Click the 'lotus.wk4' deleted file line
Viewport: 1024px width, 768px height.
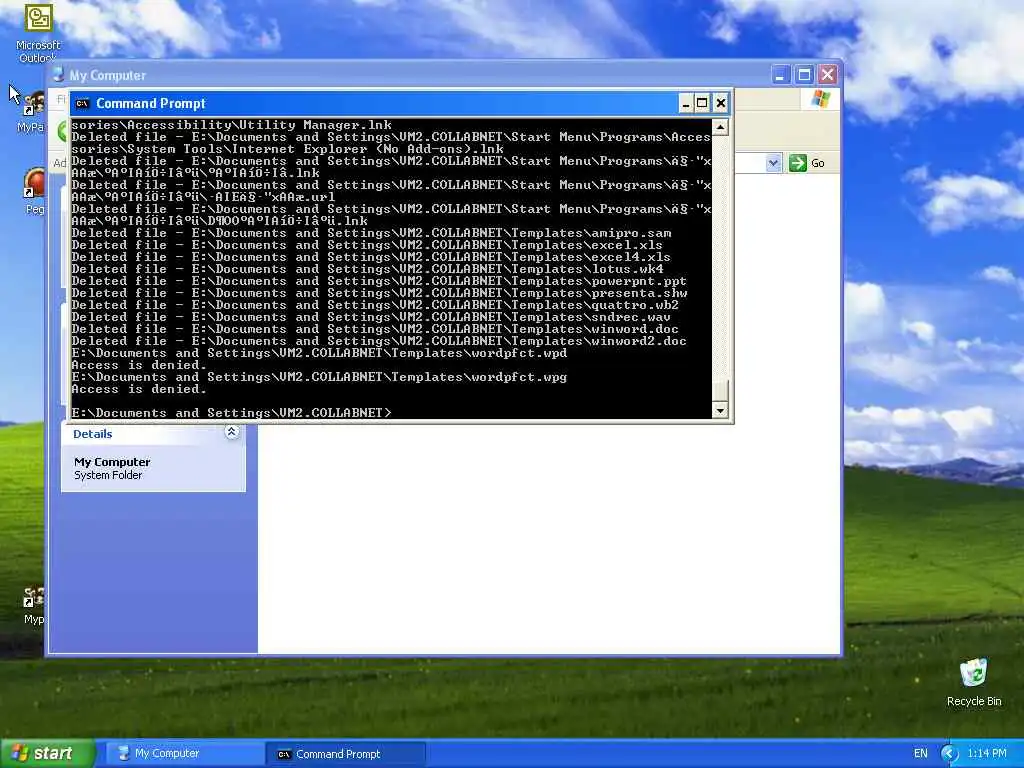(367, 269)
